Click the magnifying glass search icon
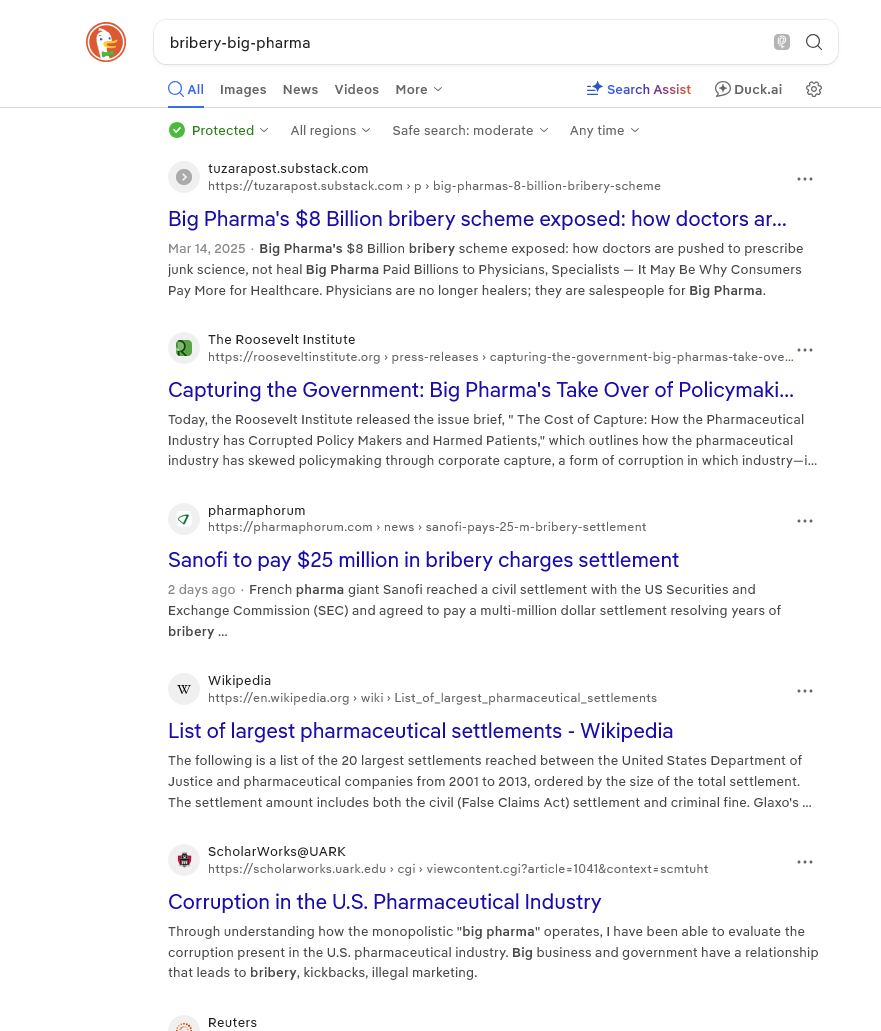Viewport: 881px width, 1031px height. (814, 42)
